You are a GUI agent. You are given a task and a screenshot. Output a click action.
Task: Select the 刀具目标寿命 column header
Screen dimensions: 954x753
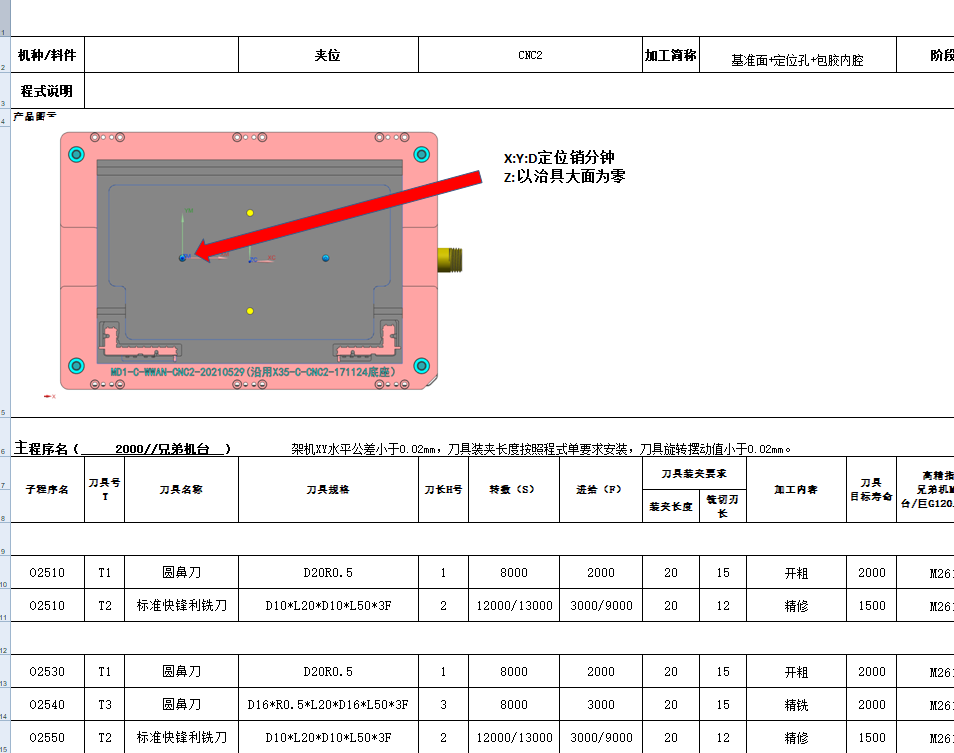[x=871, y=490]
